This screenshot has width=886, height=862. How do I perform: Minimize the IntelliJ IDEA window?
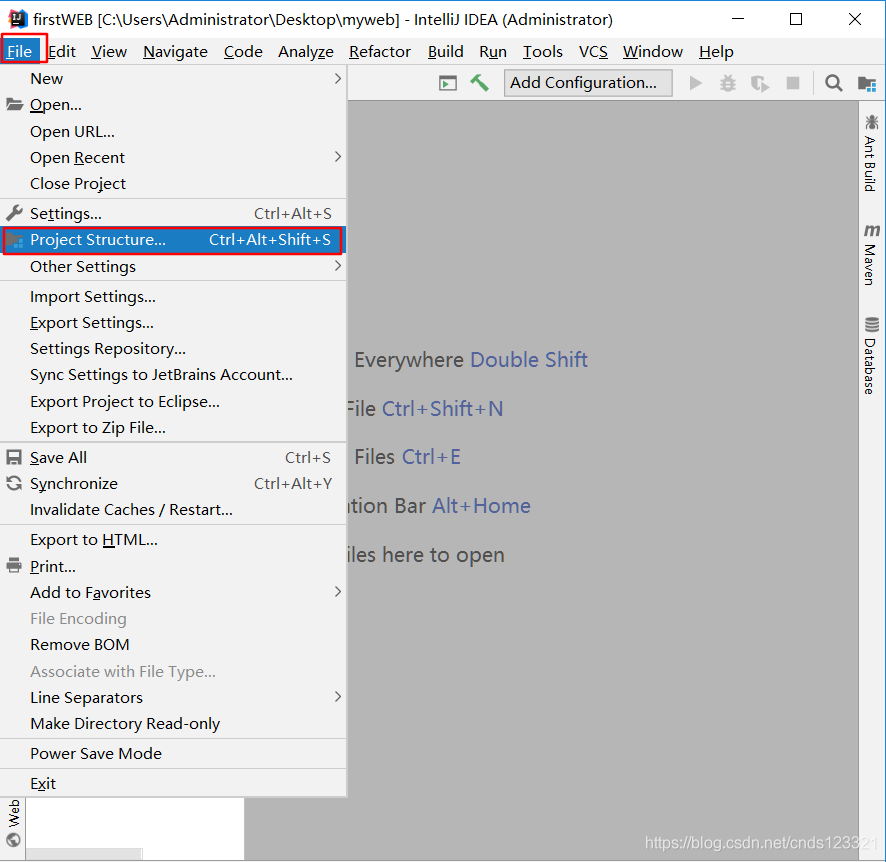pyautogui.click(x=737, y=19)
